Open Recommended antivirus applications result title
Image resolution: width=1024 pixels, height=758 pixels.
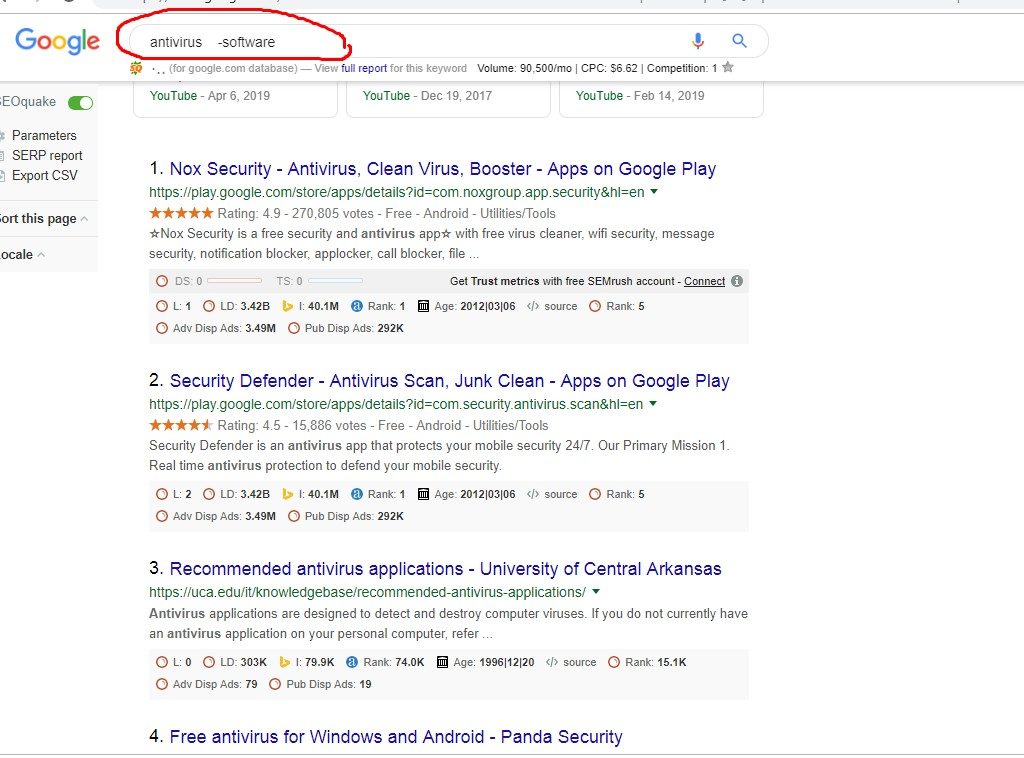[445, 569]
